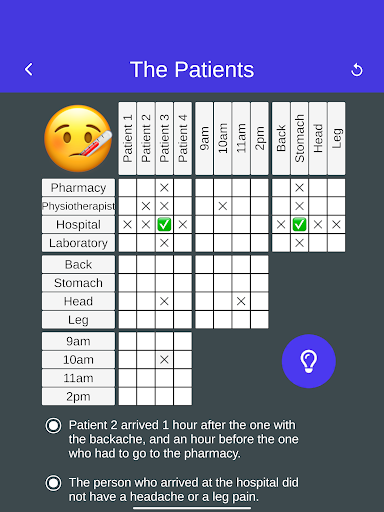The height and width of the screenshot is (512, 384).
Task: Toggle the green check for Hospital Stomach
Action: point(299,225)
